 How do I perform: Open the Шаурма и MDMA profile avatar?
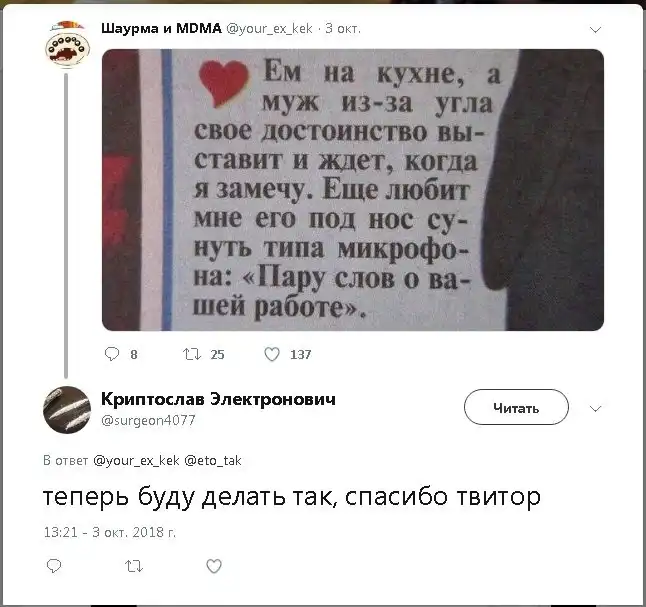(x=67, y=44)
